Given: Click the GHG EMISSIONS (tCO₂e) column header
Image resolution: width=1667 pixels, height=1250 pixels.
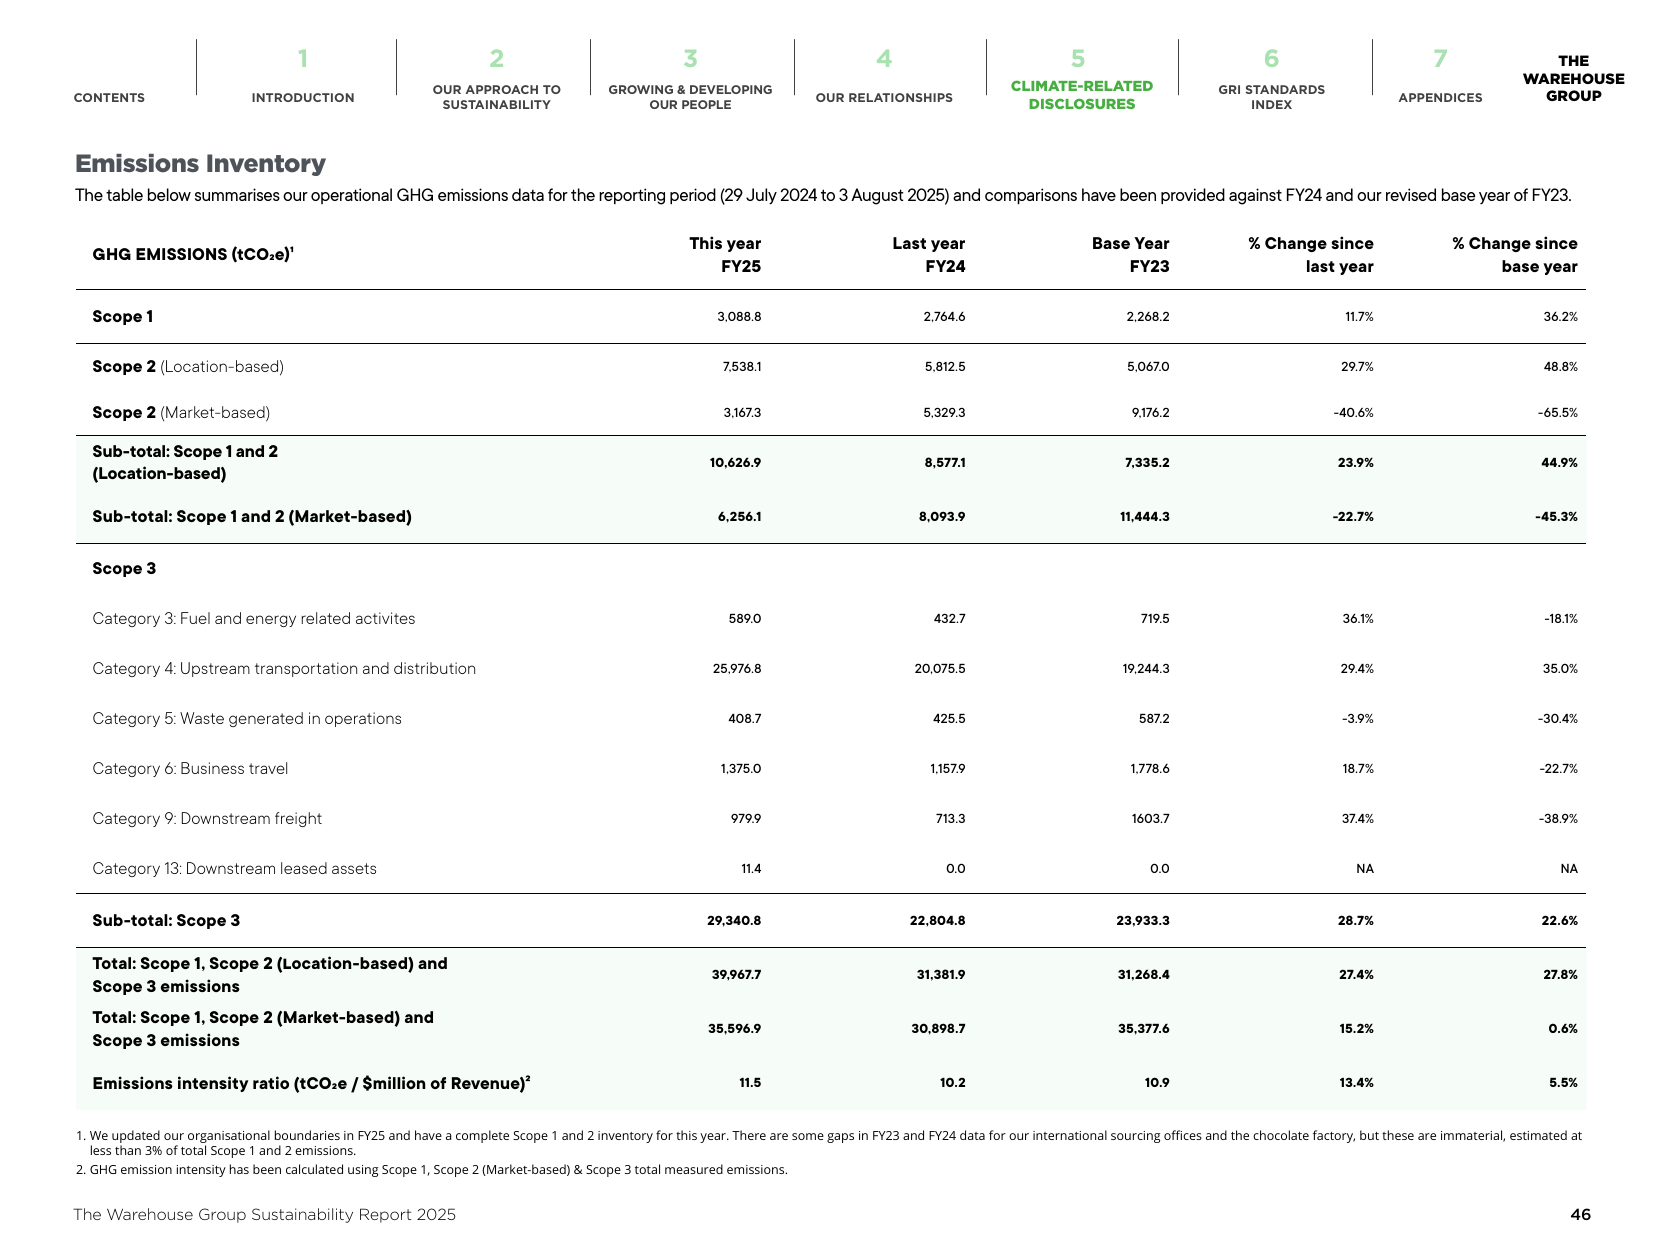Looking at the screenshot, I should click(192, 254).
